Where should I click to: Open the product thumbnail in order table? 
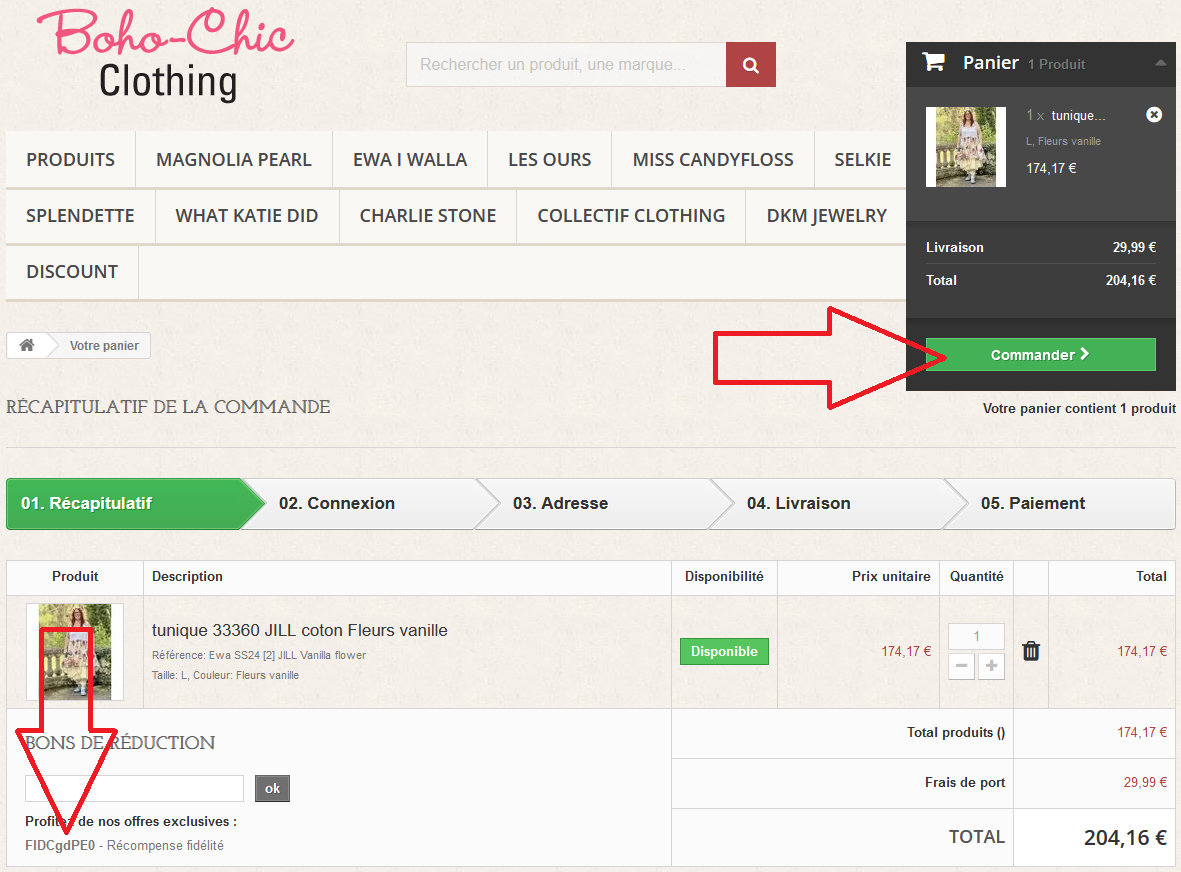tap(75, 652)
